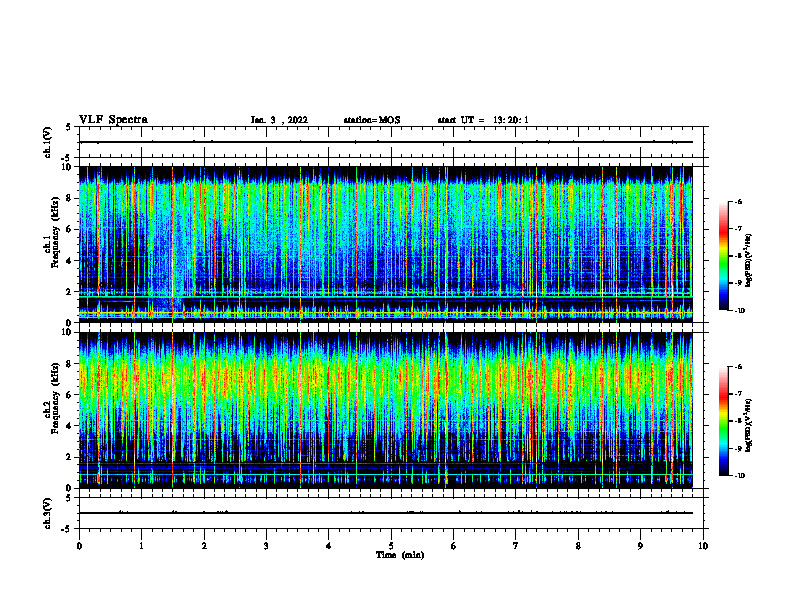Click the '-10' label on ch.1 color bar
Viewport: 792px width, 612px height.
(739, 311)
